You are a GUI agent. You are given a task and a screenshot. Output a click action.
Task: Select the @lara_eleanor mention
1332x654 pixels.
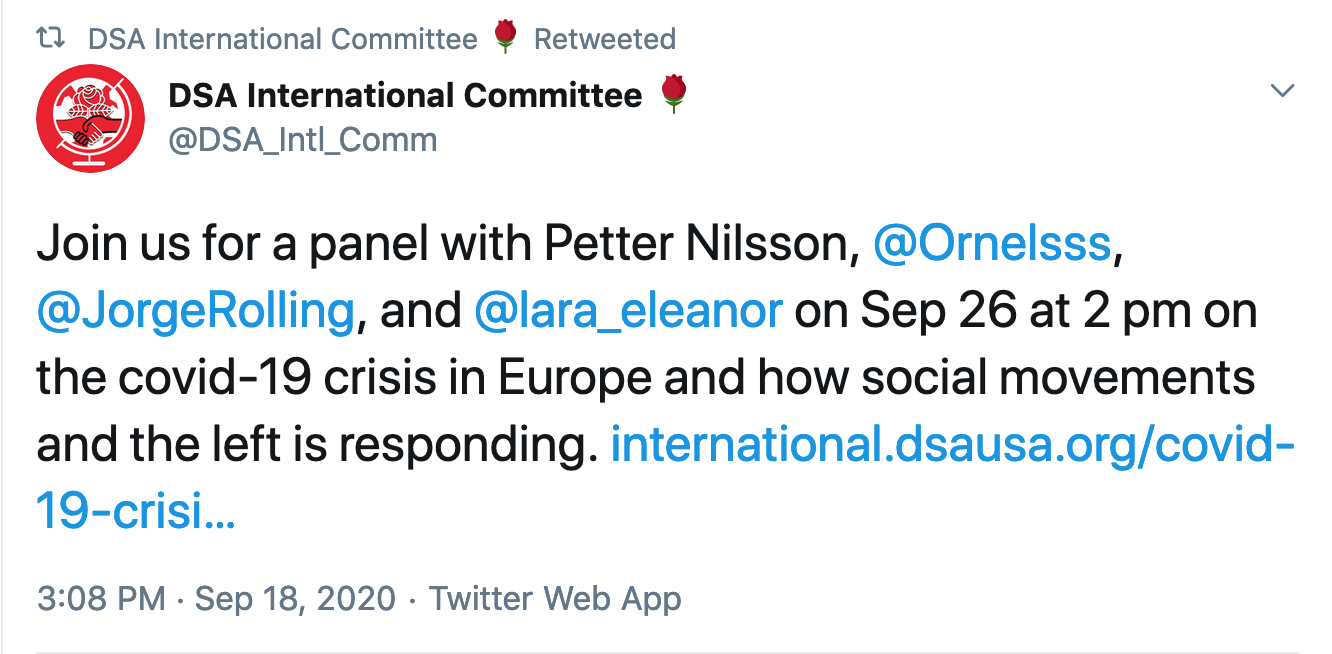pos(628,312)
